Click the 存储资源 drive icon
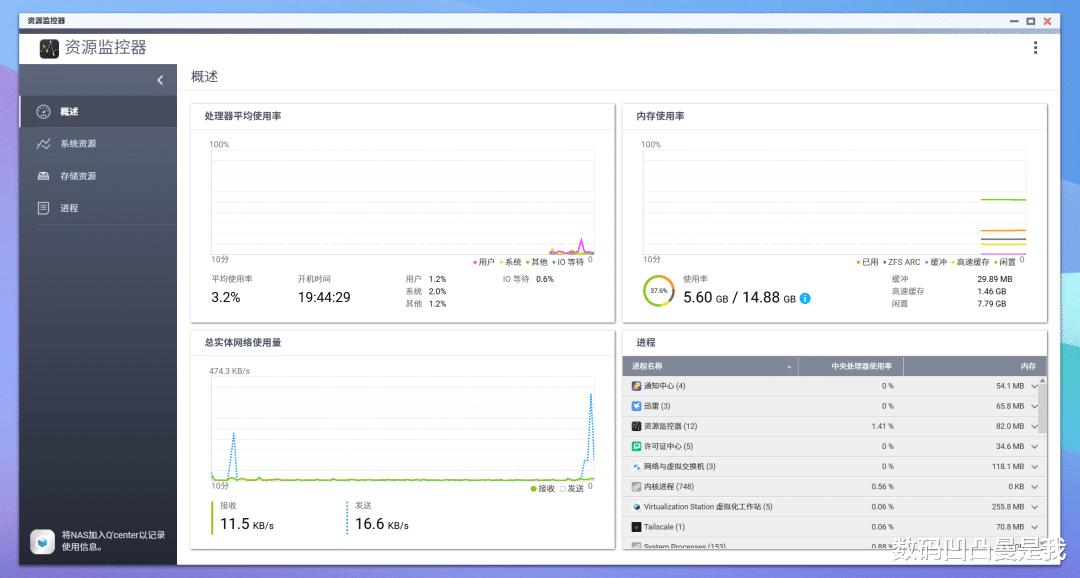Viewport: 1080px width, 578px height. point(43,176)
